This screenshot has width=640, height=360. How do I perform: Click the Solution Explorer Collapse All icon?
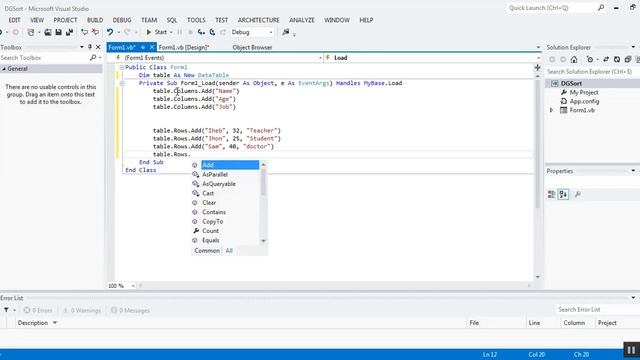point(628,60)
